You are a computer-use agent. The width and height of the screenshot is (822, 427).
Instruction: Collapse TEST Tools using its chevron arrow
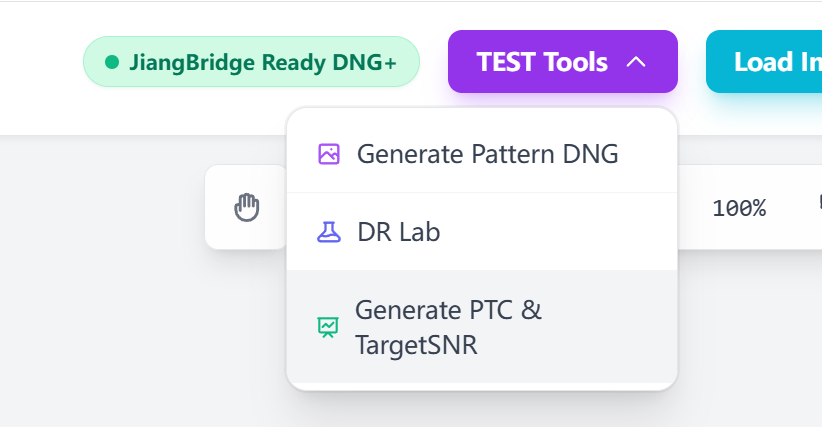point(636,62)
